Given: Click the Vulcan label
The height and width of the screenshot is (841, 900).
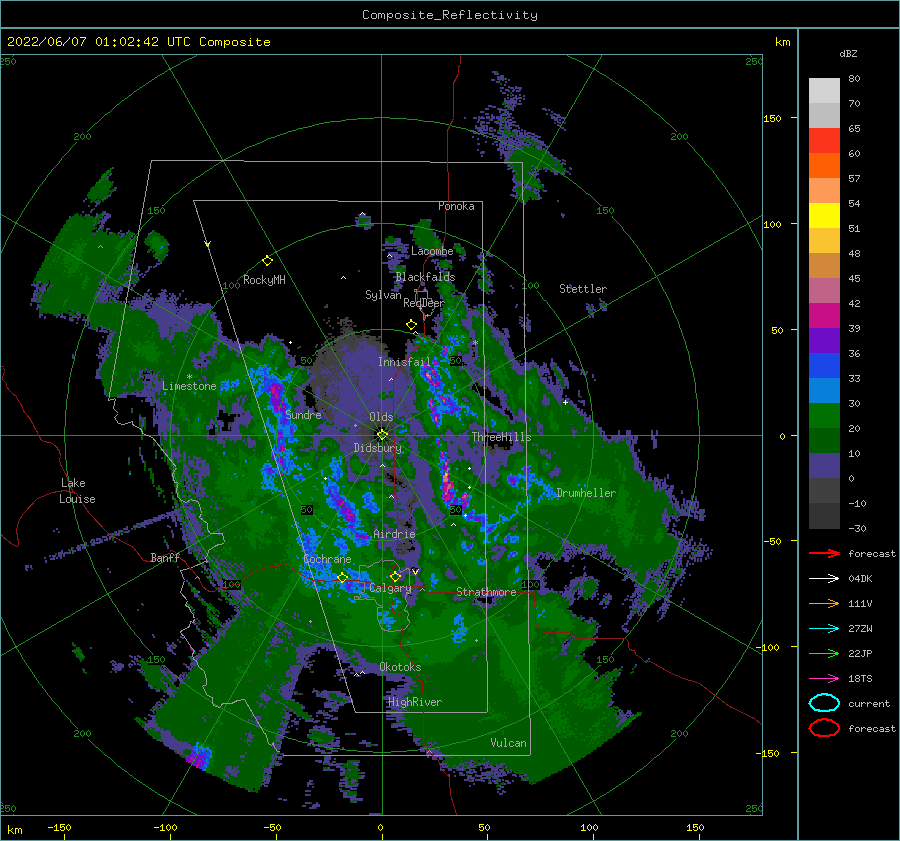Looking at the screenshot, I should point(508,743).
